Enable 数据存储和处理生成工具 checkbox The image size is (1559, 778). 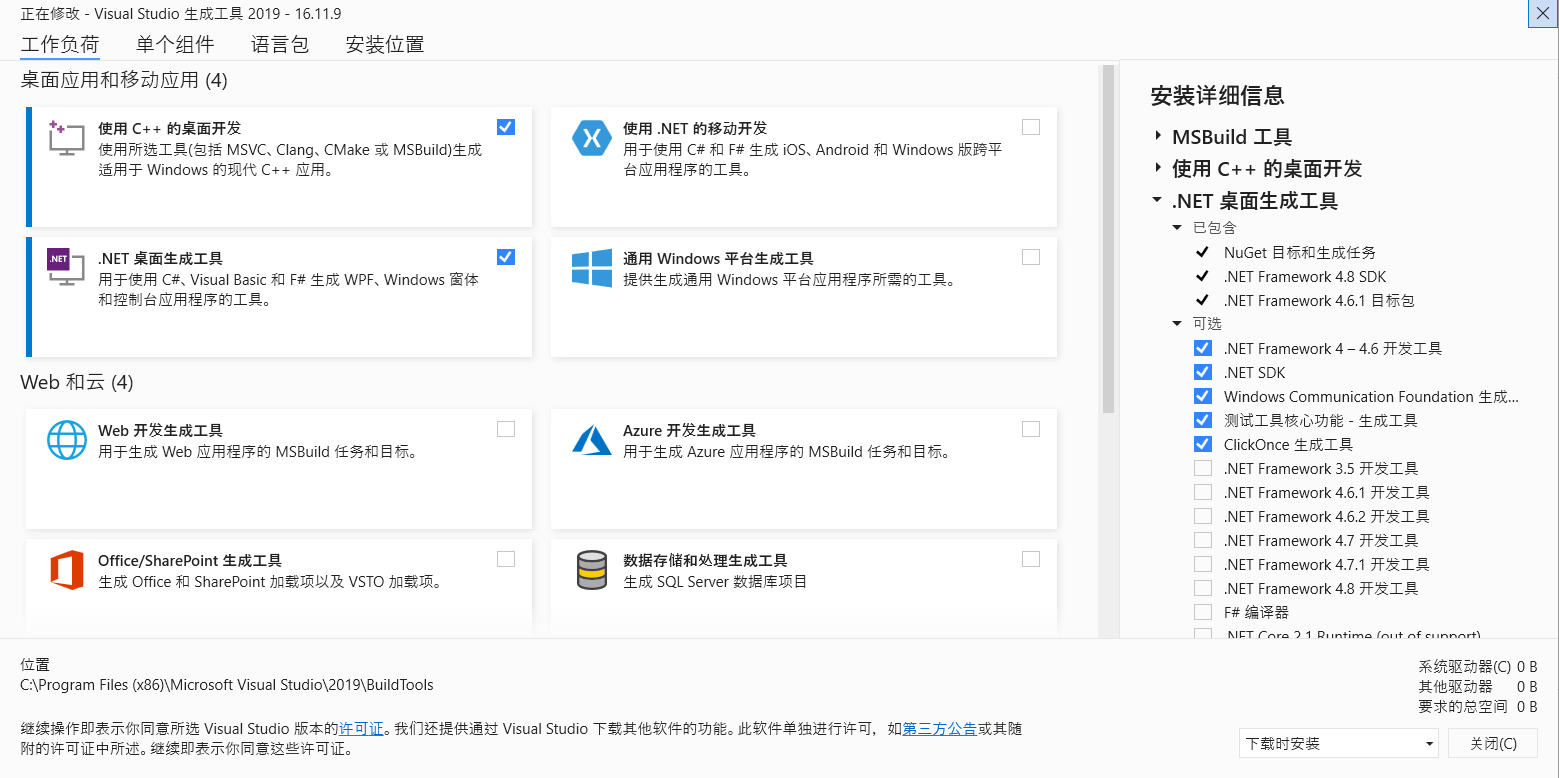[1031, 559]
